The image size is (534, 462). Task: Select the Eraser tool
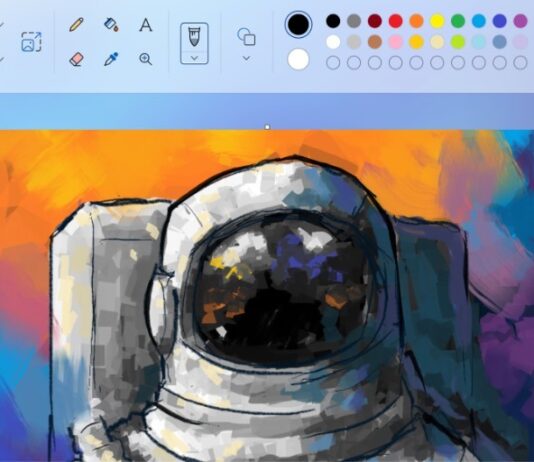point(77,59)
